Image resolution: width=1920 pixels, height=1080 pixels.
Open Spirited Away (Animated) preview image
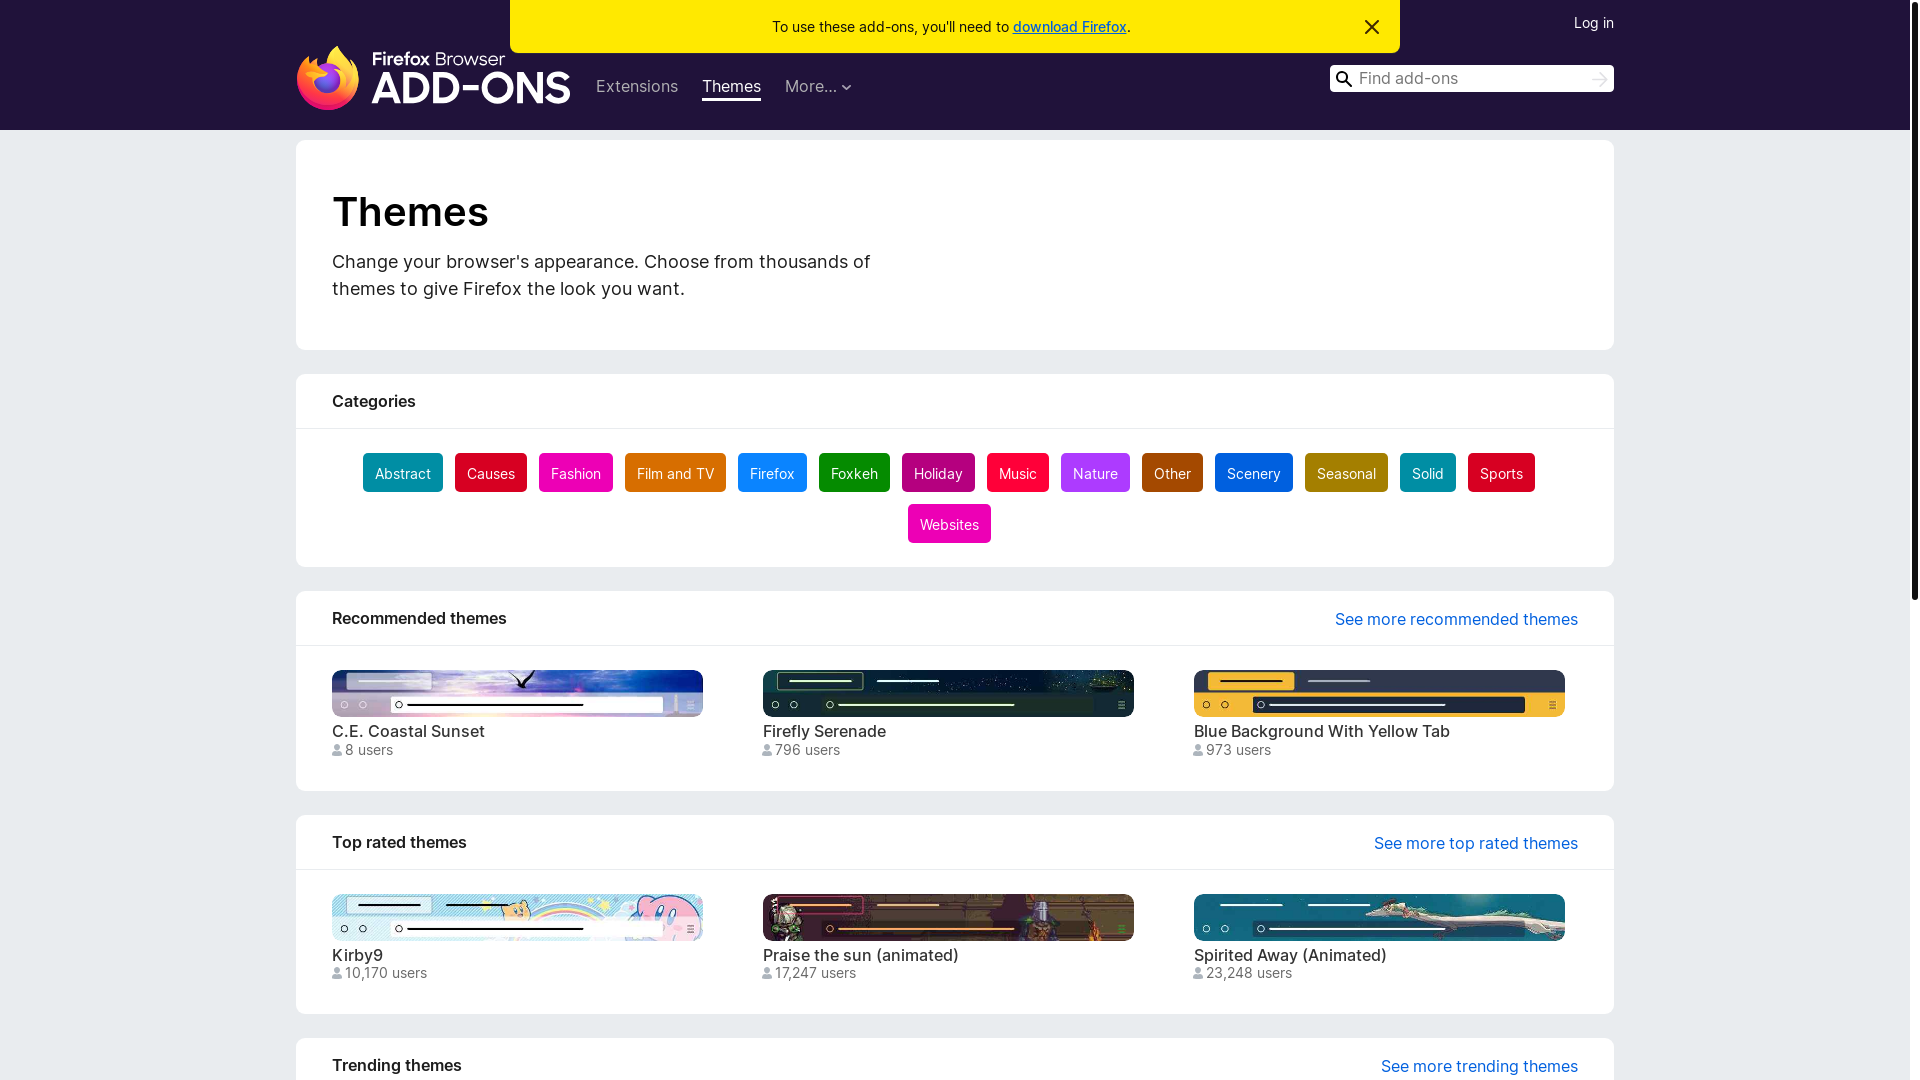click(1379, 917)
